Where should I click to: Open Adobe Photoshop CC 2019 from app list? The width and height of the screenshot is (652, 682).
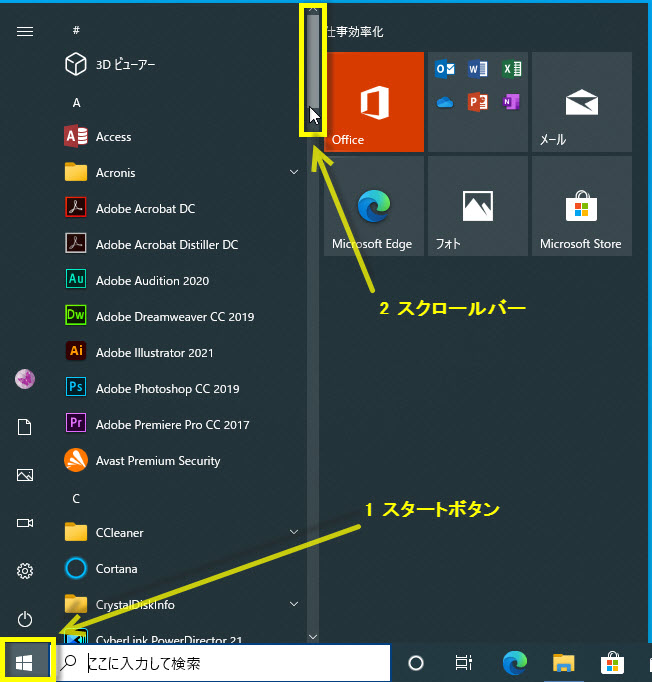click(167, 389)
